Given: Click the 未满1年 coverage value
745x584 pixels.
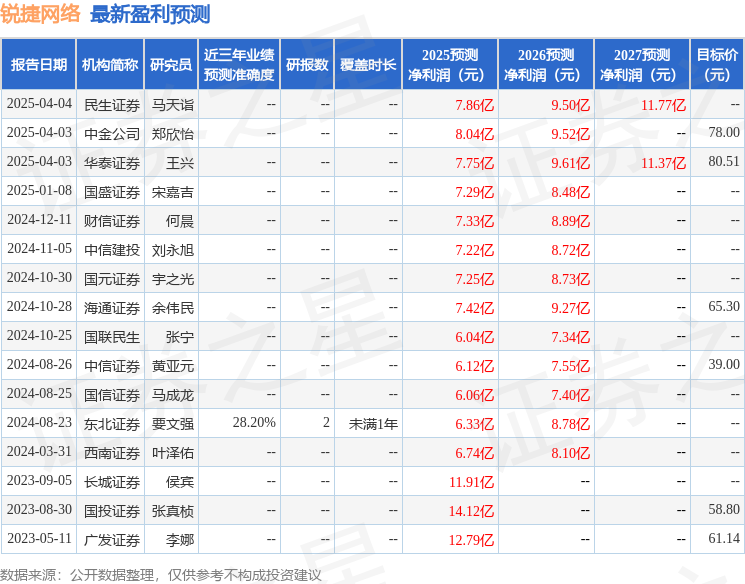Looking at the screenshot, I should (373, 423).
